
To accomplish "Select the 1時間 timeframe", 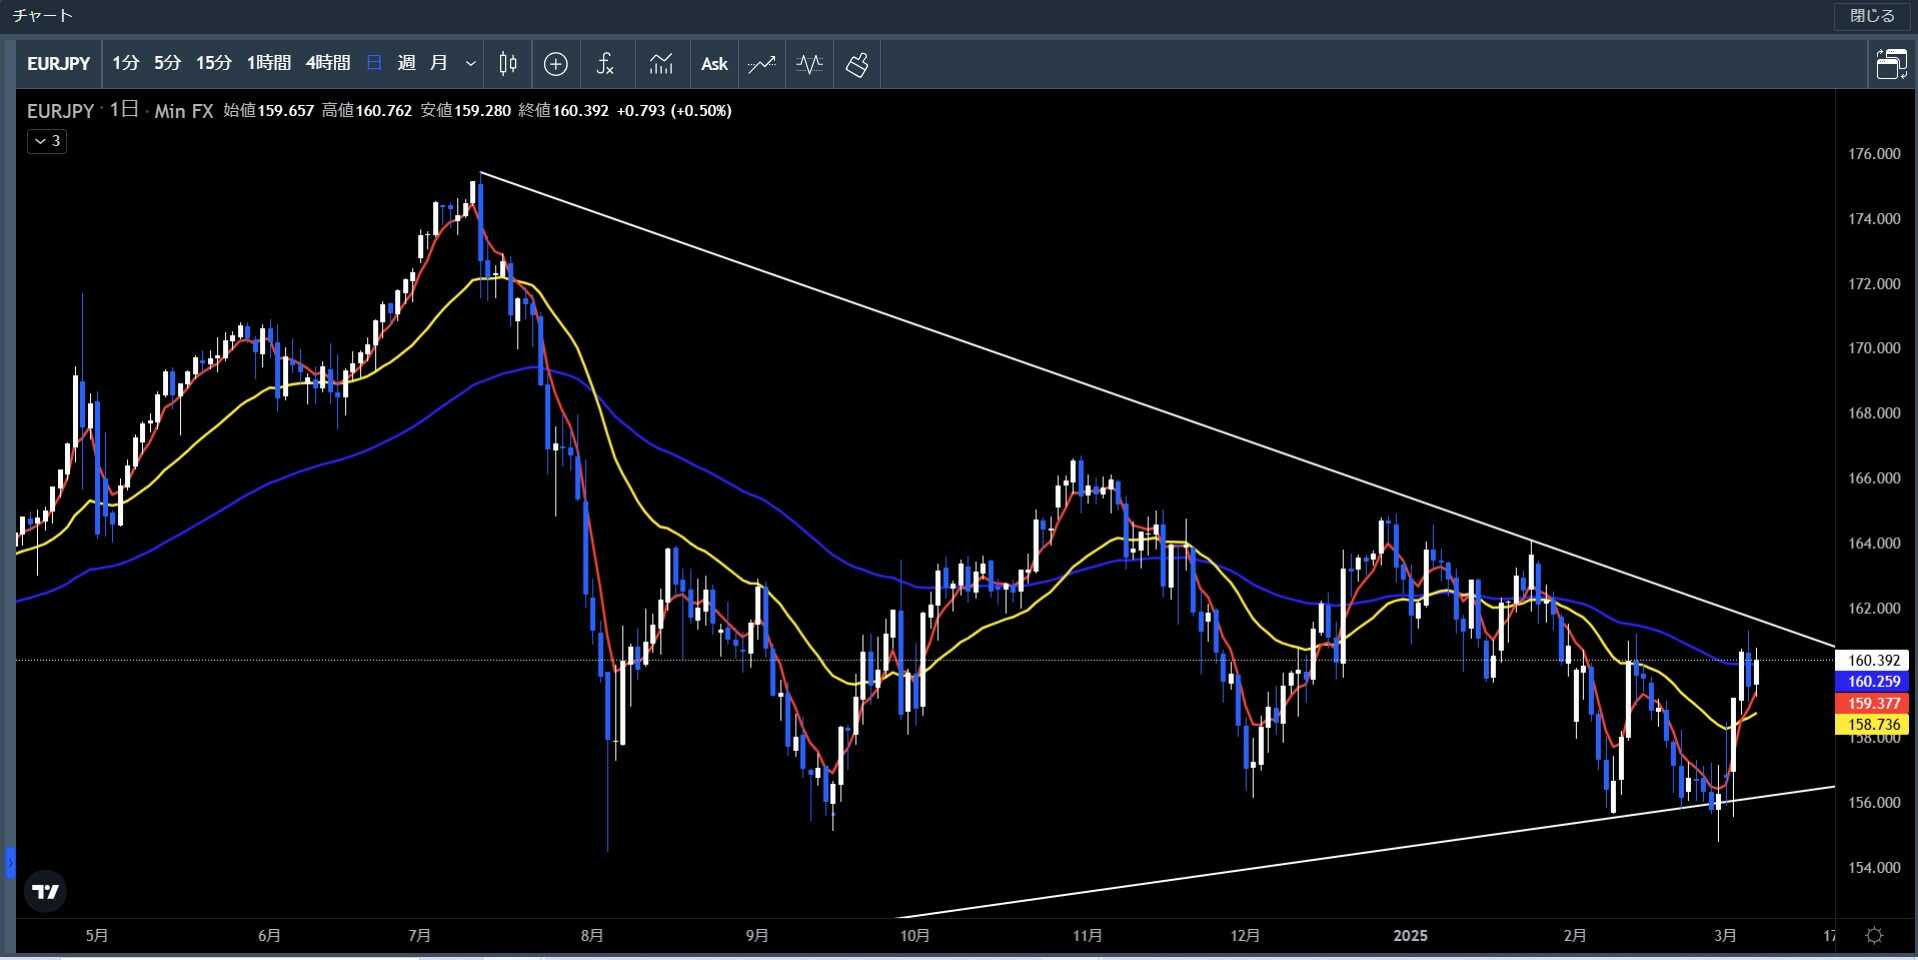I will (x=268, y=64).
